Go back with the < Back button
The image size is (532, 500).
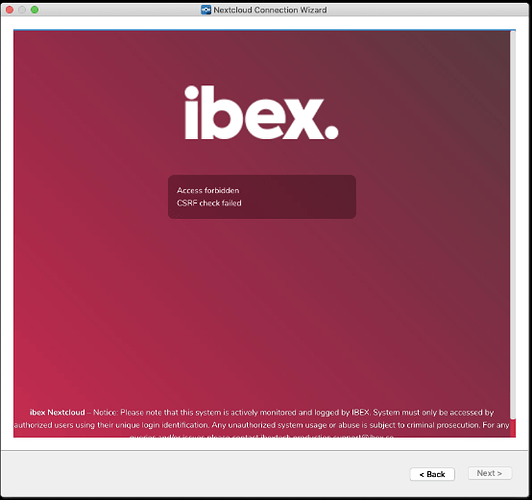click(432, 474)
